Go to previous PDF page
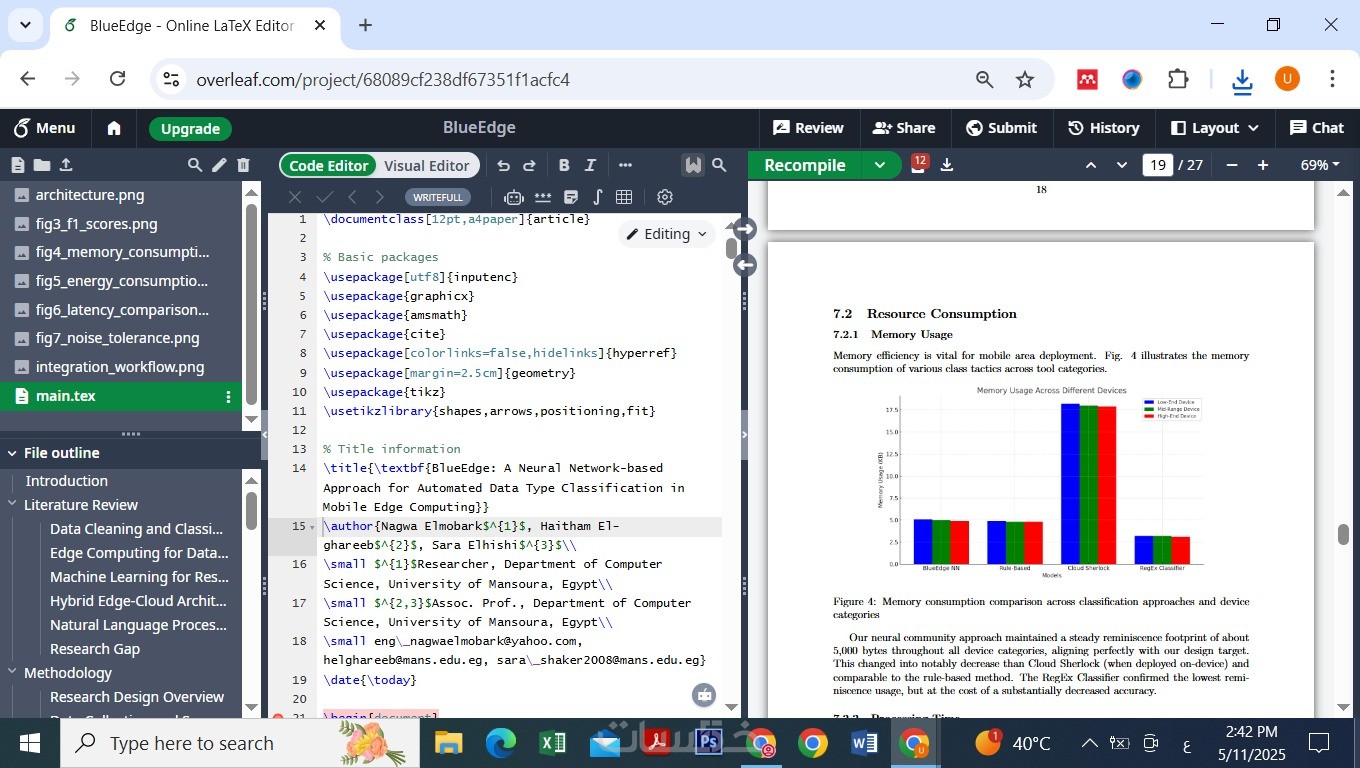This screenshot has height=768, width=1360. tap(1091, 165)
